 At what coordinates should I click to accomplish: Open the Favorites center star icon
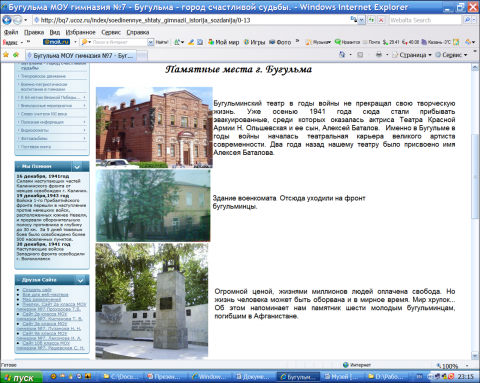(x=6, y=55)
